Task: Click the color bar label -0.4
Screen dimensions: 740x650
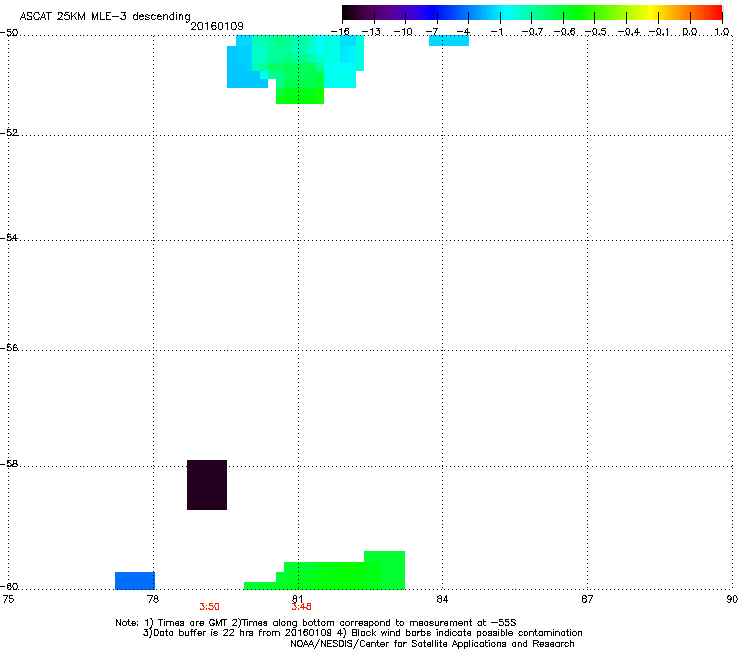Action: click(x=629, y=32)
